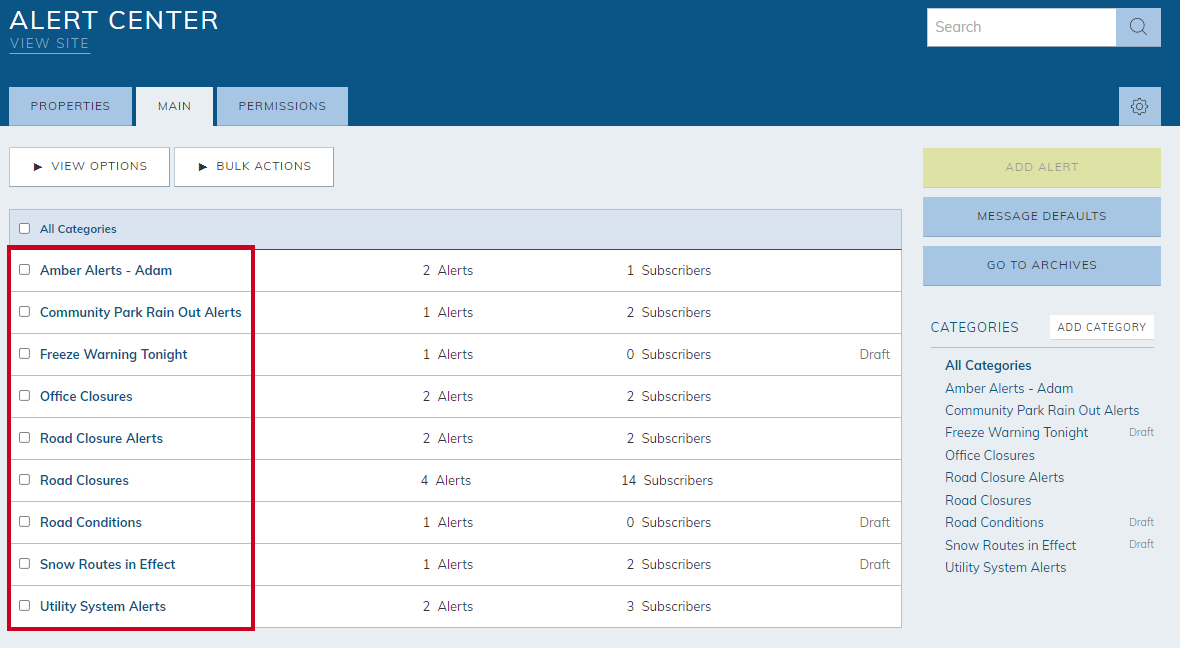Open Community Park Rain Out Alerts in list
Viewport: 1180px width, 648px height.
tap(141, 312)
